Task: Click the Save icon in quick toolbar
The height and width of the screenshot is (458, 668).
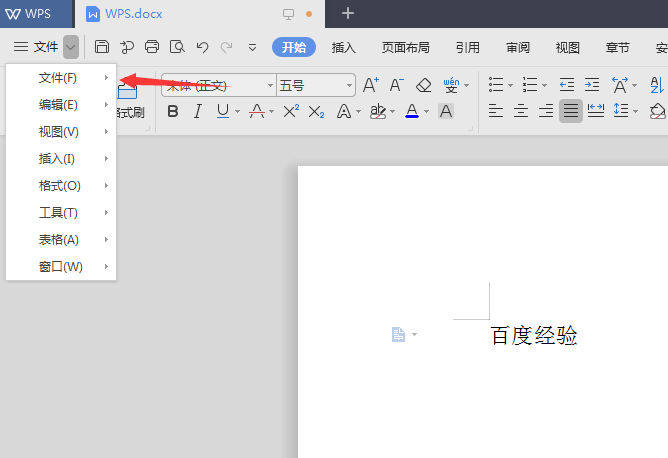Action: 101,46
